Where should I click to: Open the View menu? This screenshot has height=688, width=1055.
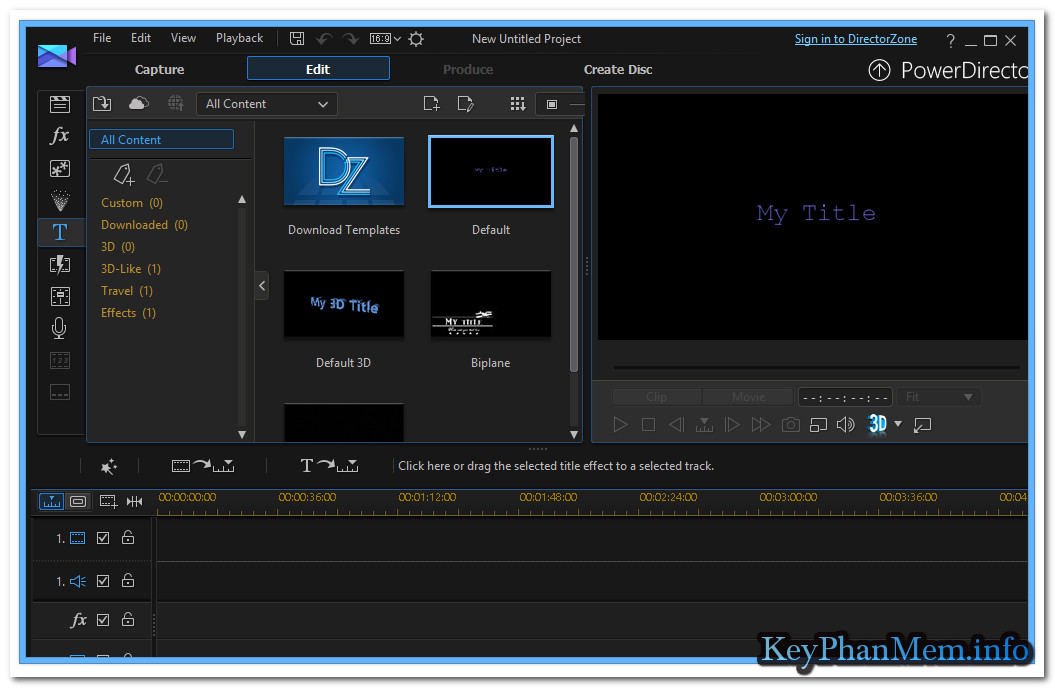[183, 38]
